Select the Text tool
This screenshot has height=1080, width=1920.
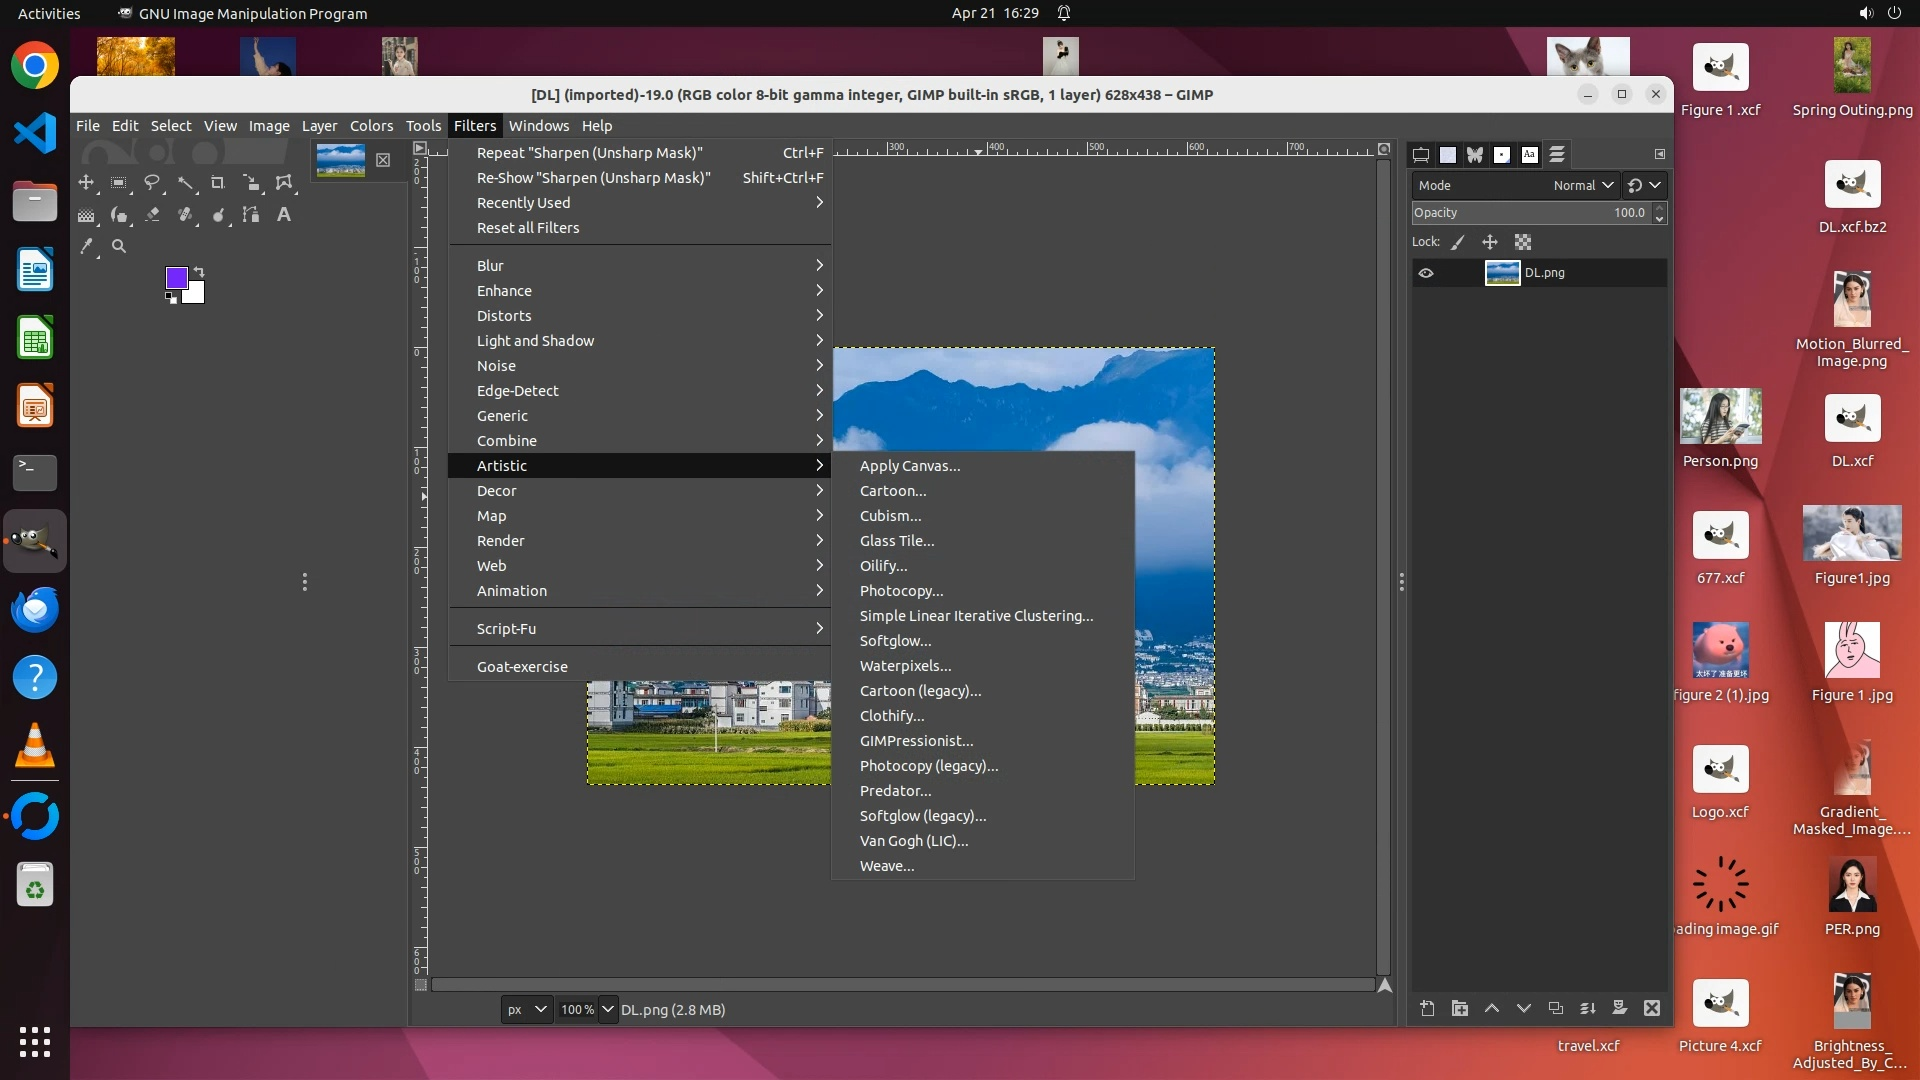(x=284, y=215)
